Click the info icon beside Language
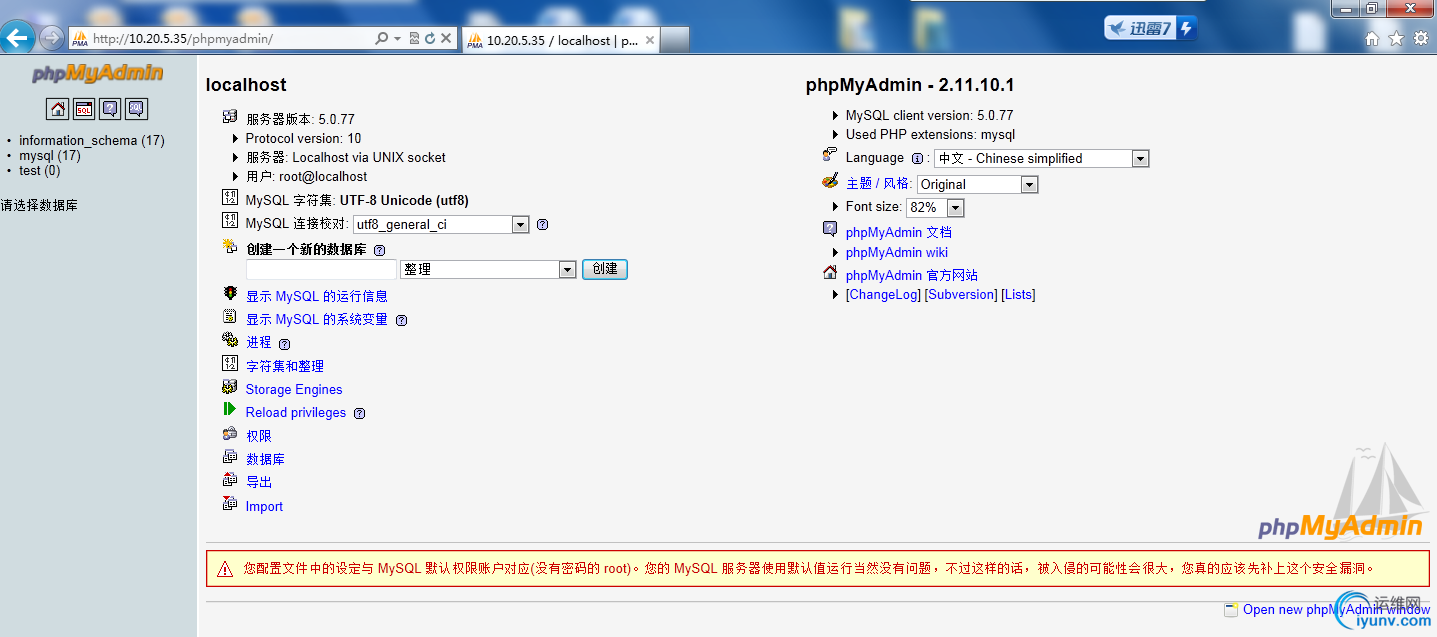1437x637 pixels. coord(917,158)
